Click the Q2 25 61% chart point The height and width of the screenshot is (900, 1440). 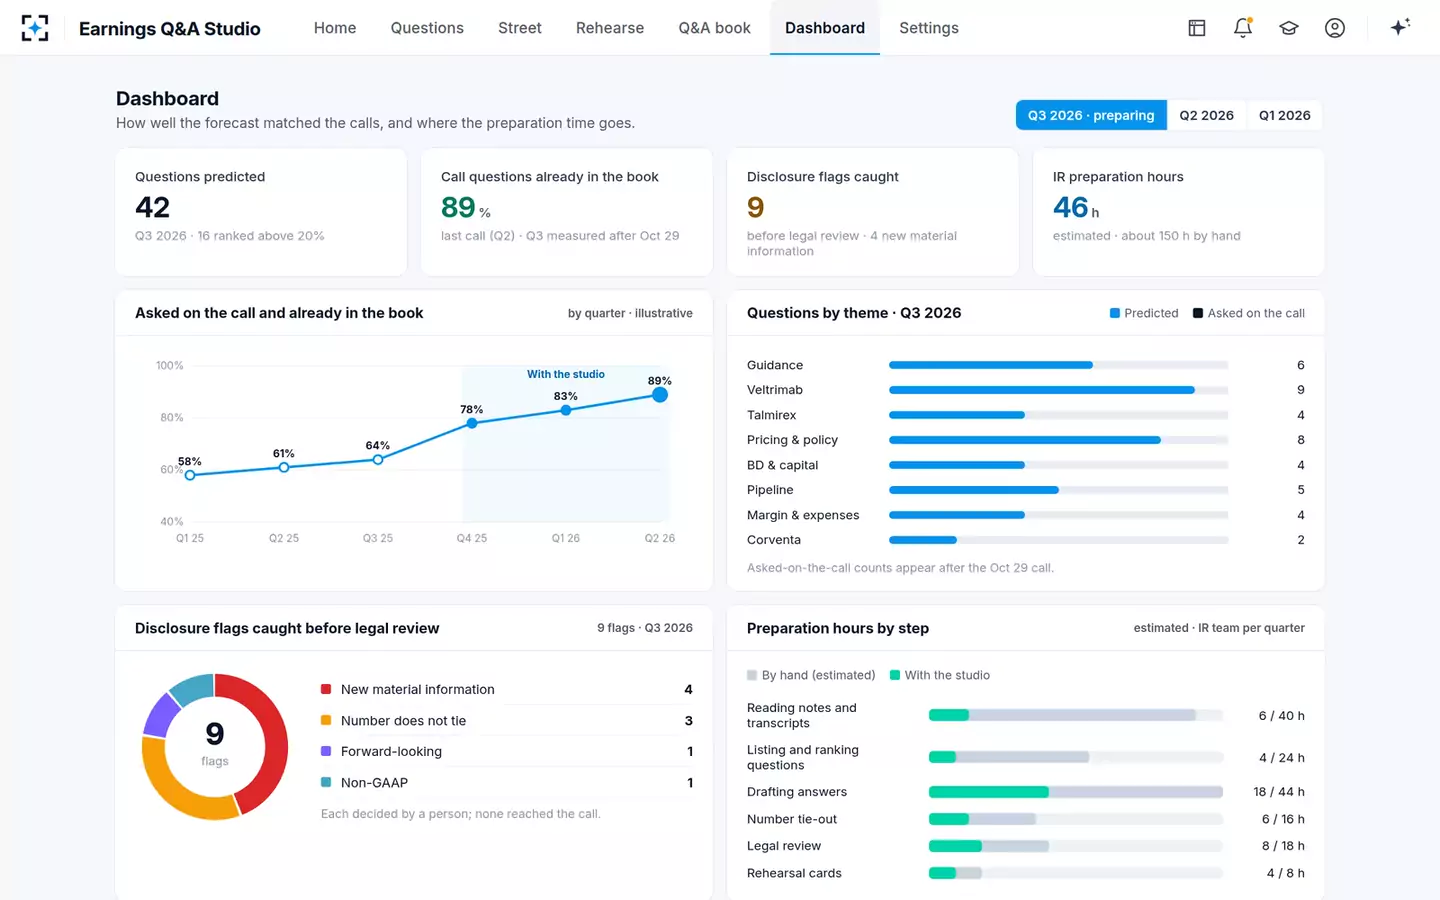[x=284, y=467]
